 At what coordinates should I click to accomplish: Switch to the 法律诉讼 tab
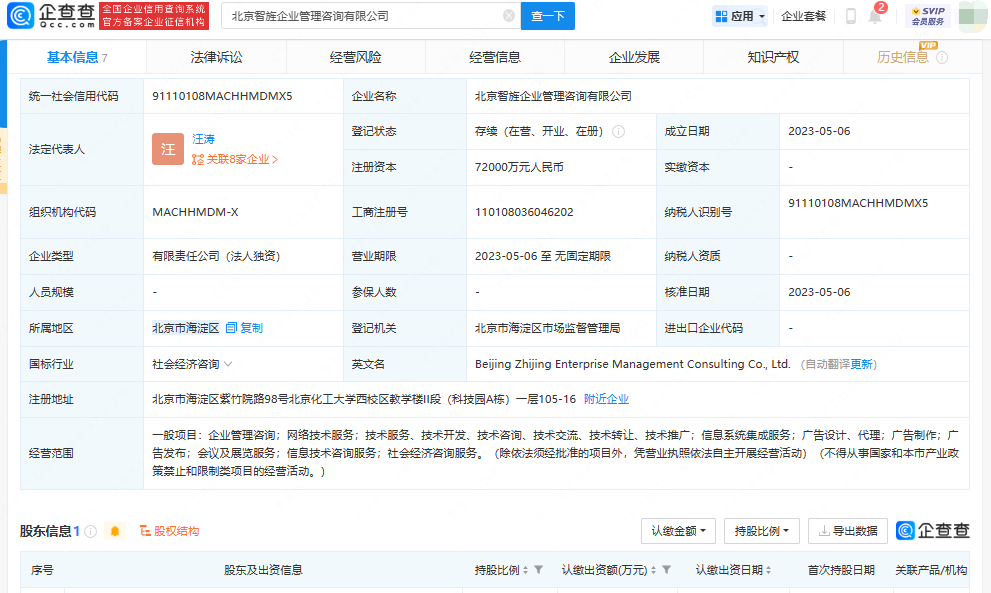(216, 58)
